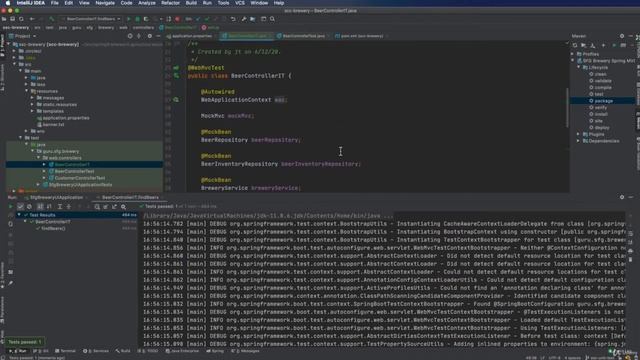Select install lifecycle goal in Maven
The height and width of the screenshot is (360, 640).
pyautogui.click(x=601, y=114)
